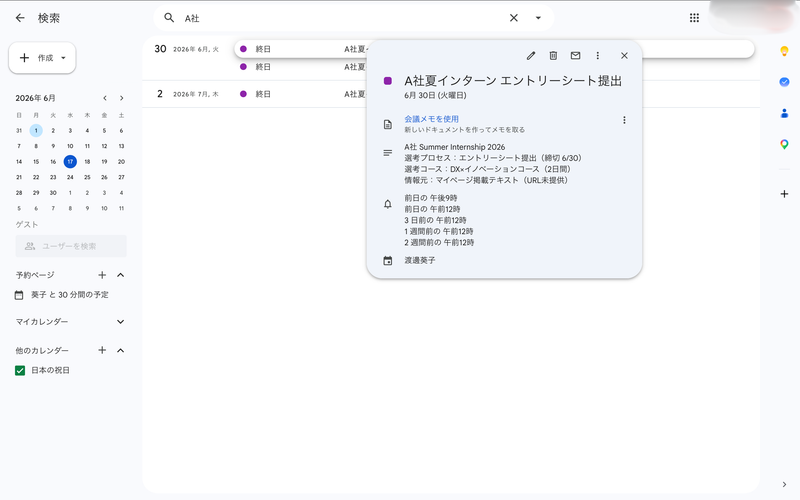The width and height of the screenshot is (800, 500).
Task: Clear the search text with the X
Action: point(514,18)
